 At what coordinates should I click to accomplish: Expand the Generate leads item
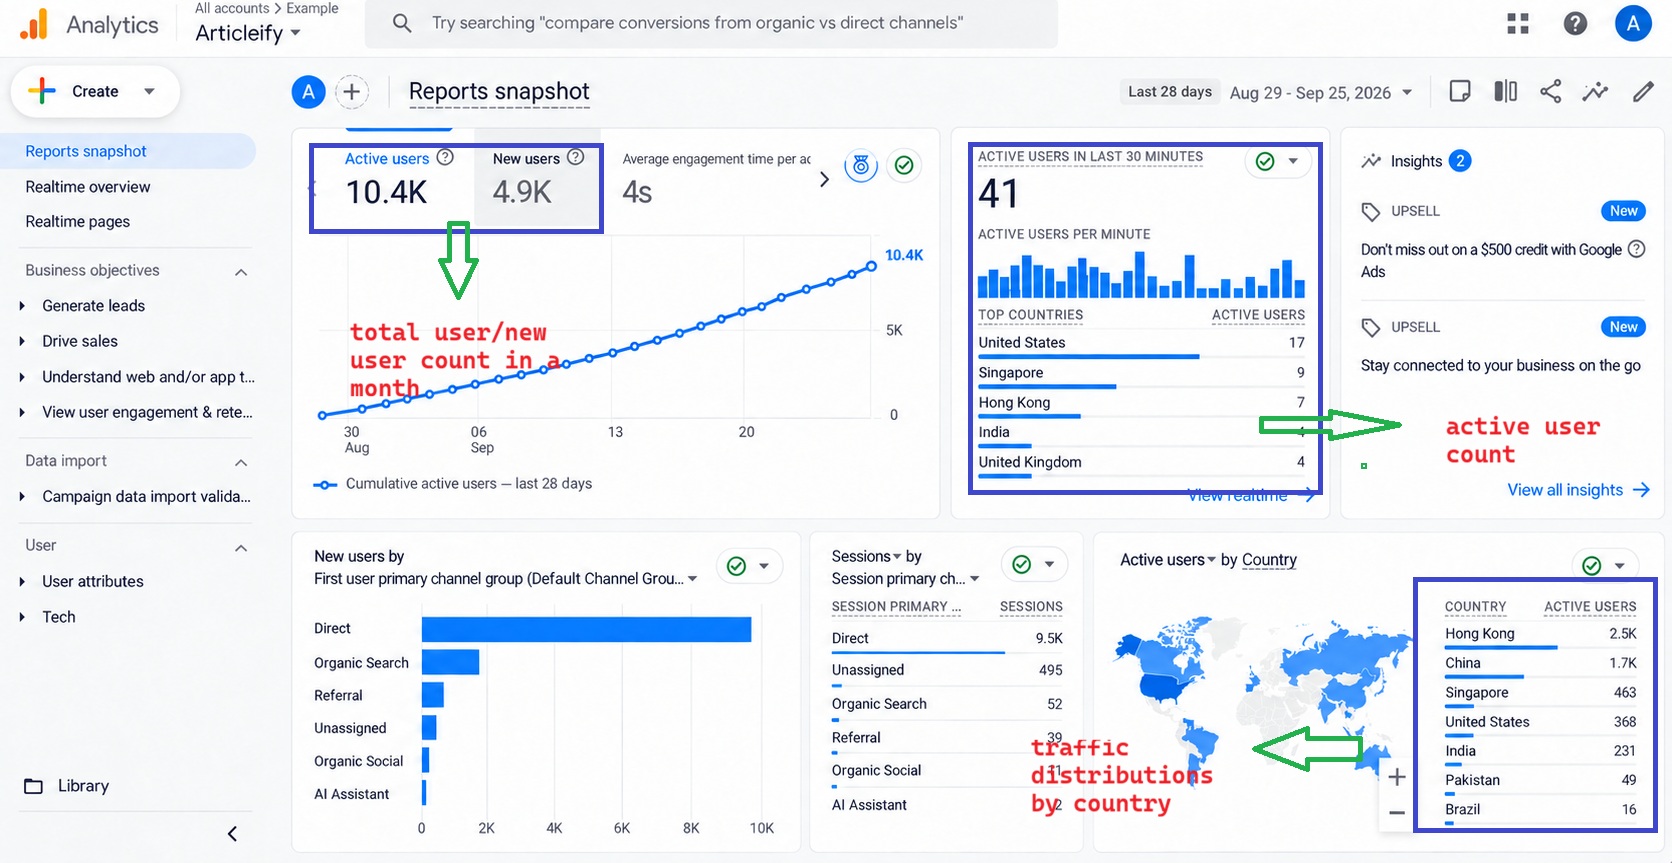(x=22, y=306)
